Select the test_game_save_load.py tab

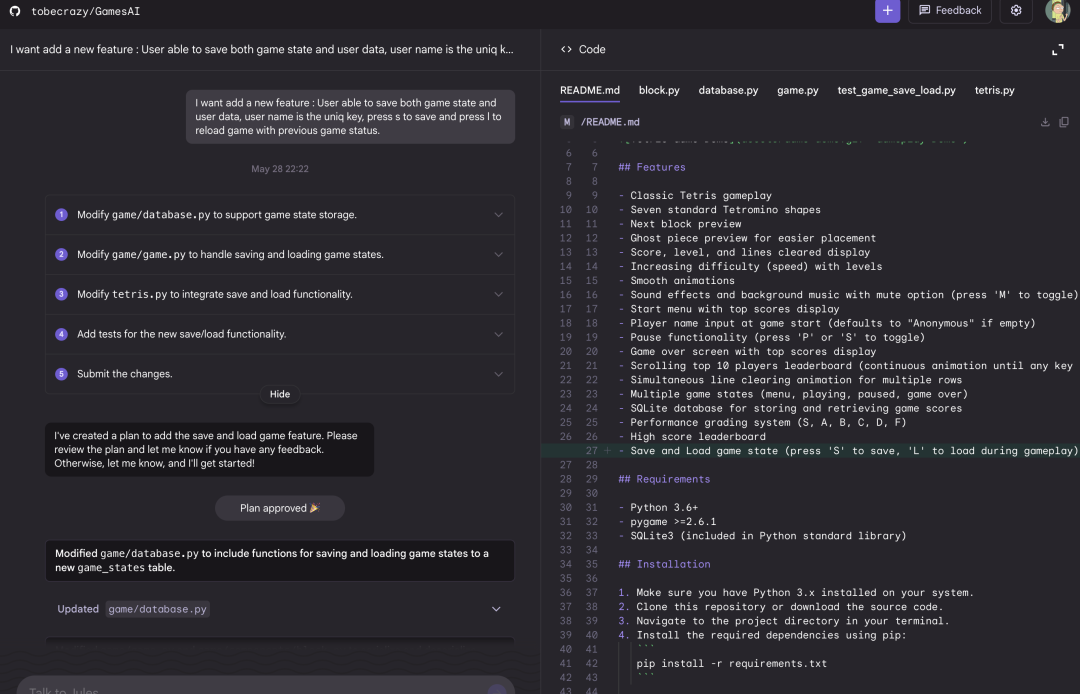coord(896,90)
